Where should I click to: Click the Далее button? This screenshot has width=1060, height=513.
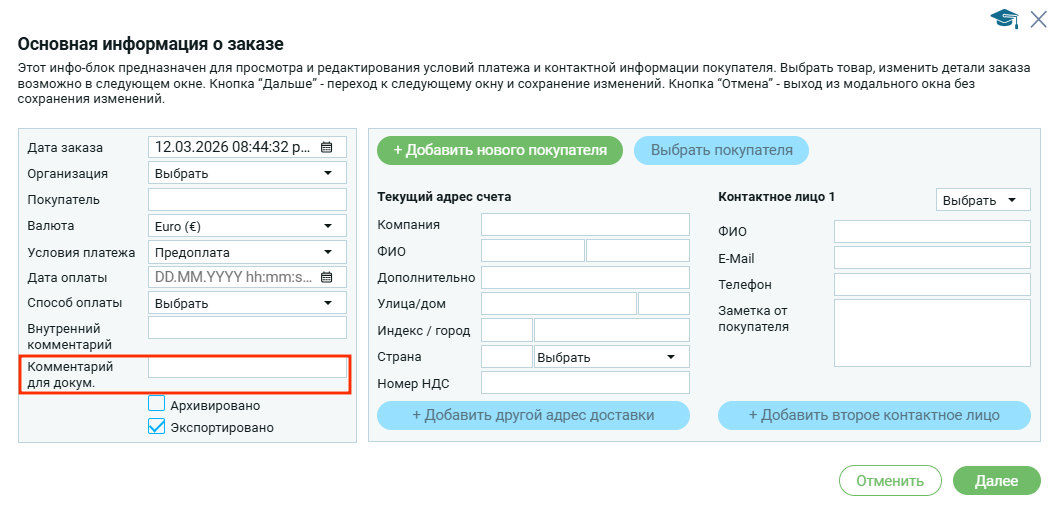pyautogui.click(x=996, y=481)
